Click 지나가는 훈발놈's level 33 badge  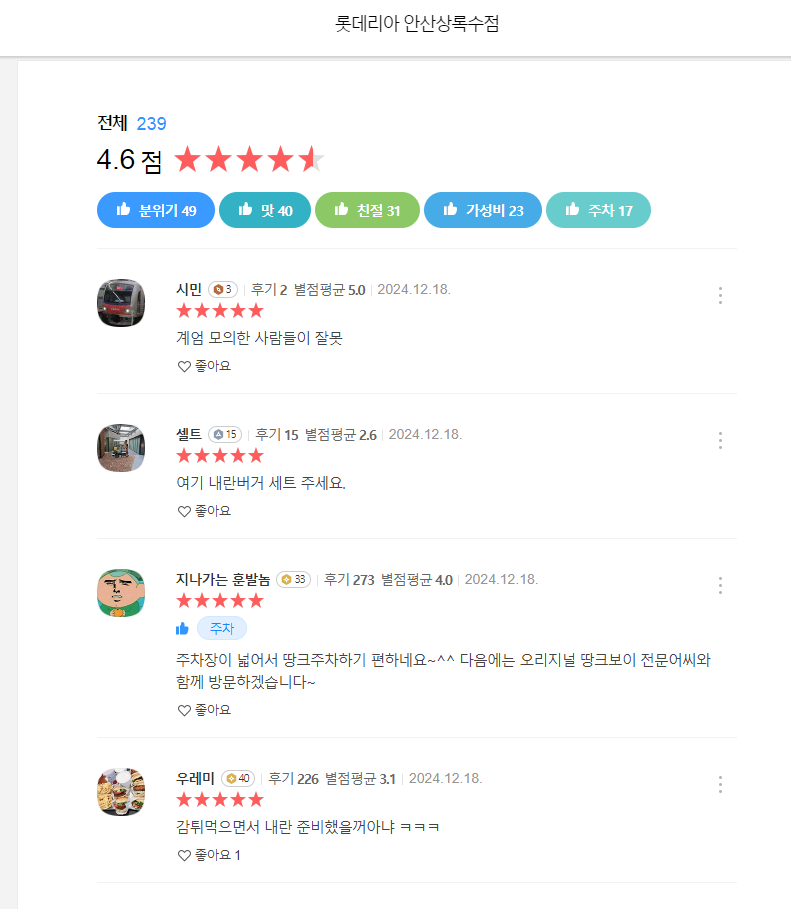click(x=293, y=579)
